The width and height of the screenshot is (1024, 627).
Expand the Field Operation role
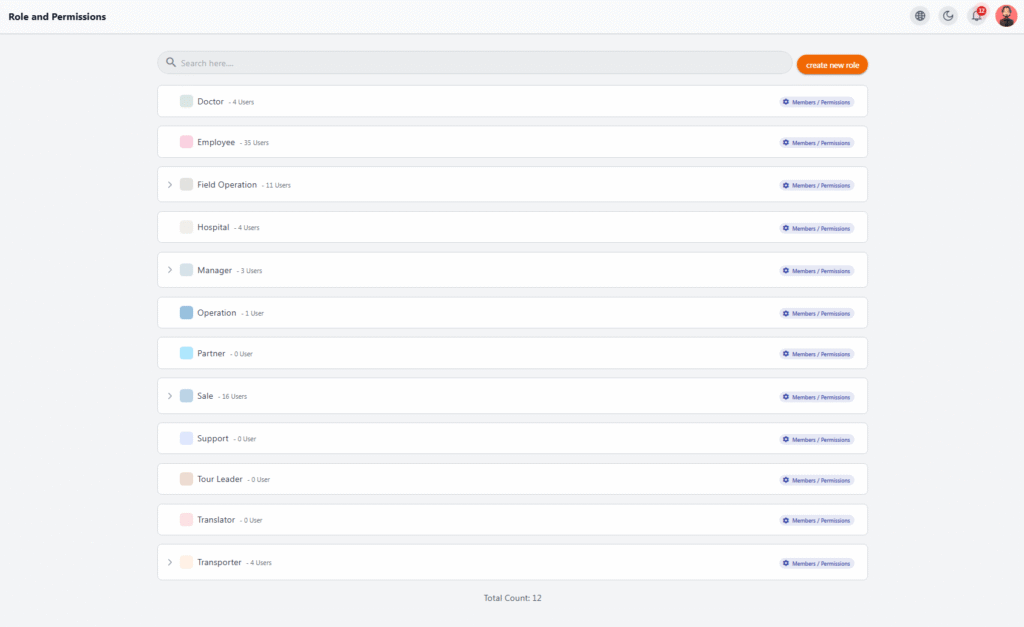pos(170,185)
